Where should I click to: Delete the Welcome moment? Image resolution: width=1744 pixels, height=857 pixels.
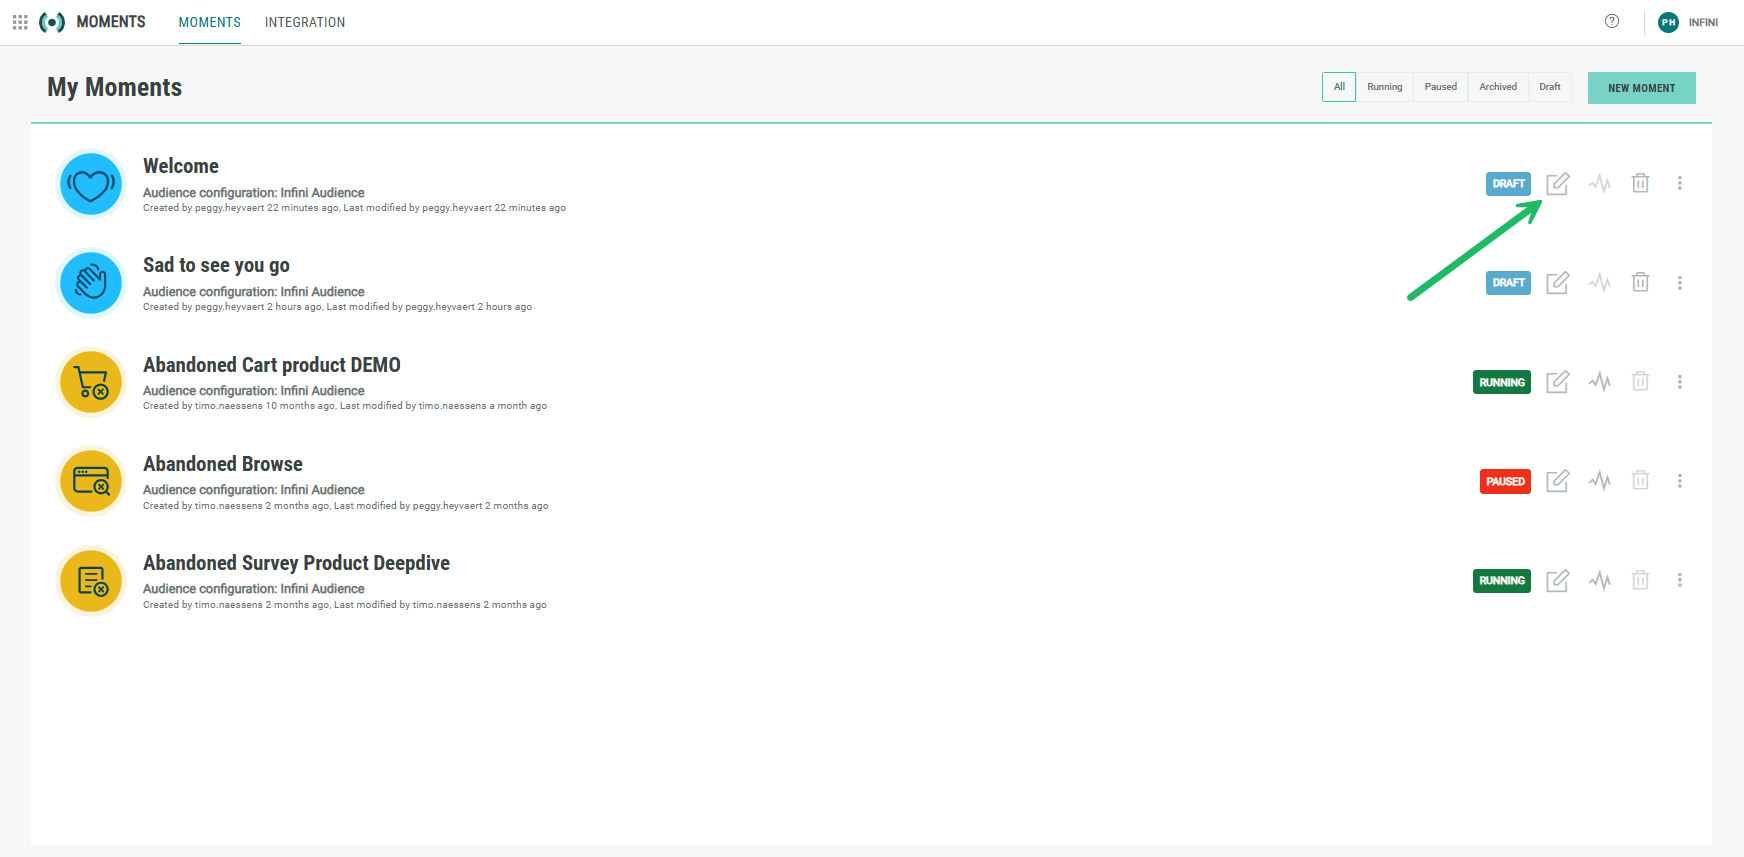[x=1640, y=183]
